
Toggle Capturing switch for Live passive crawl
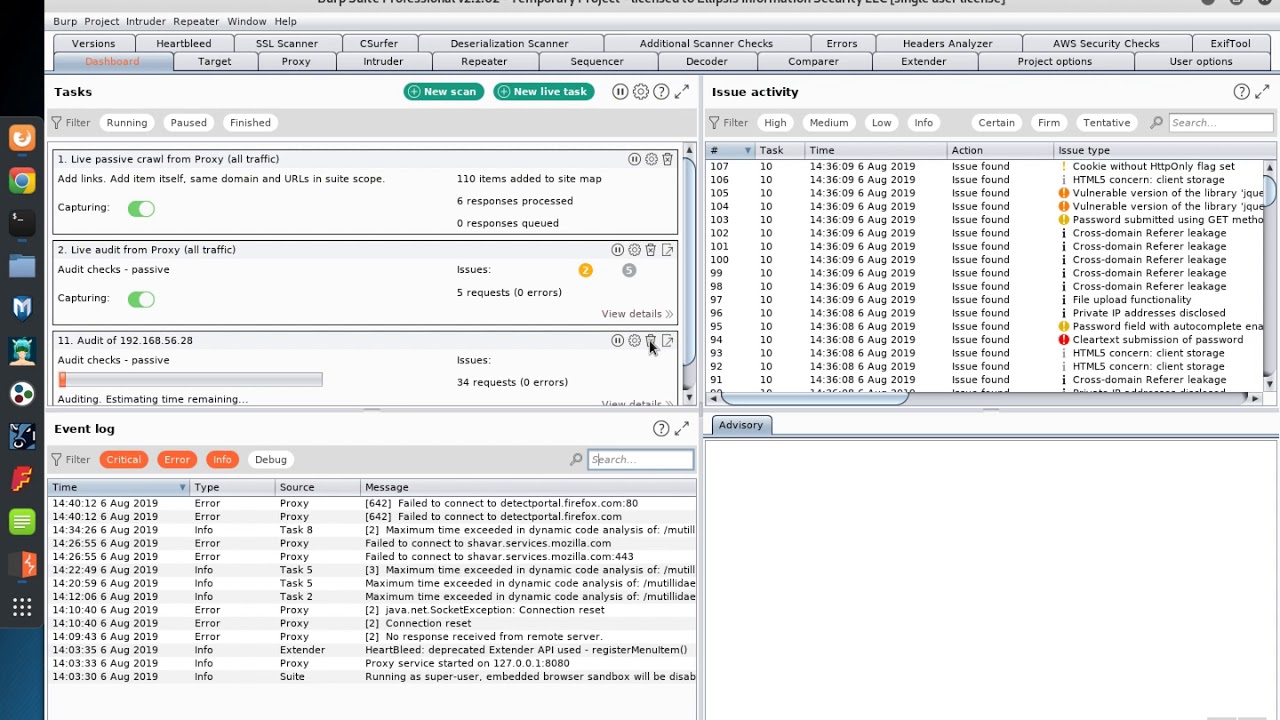point(141,208)
